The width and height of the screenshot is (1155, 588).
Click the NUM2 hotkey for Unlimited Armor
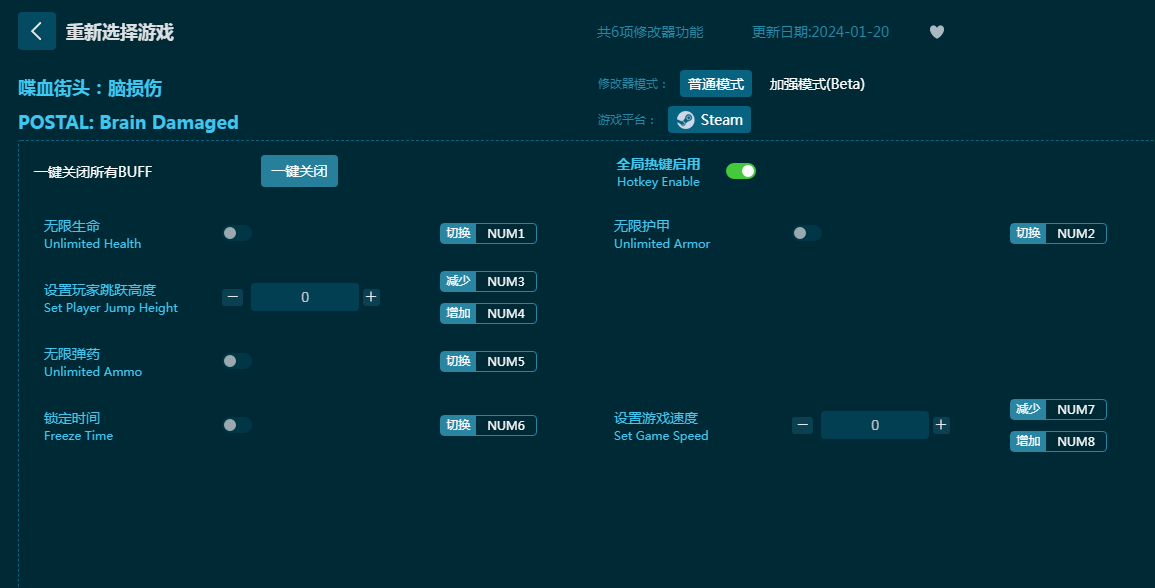pos(1075,233)
